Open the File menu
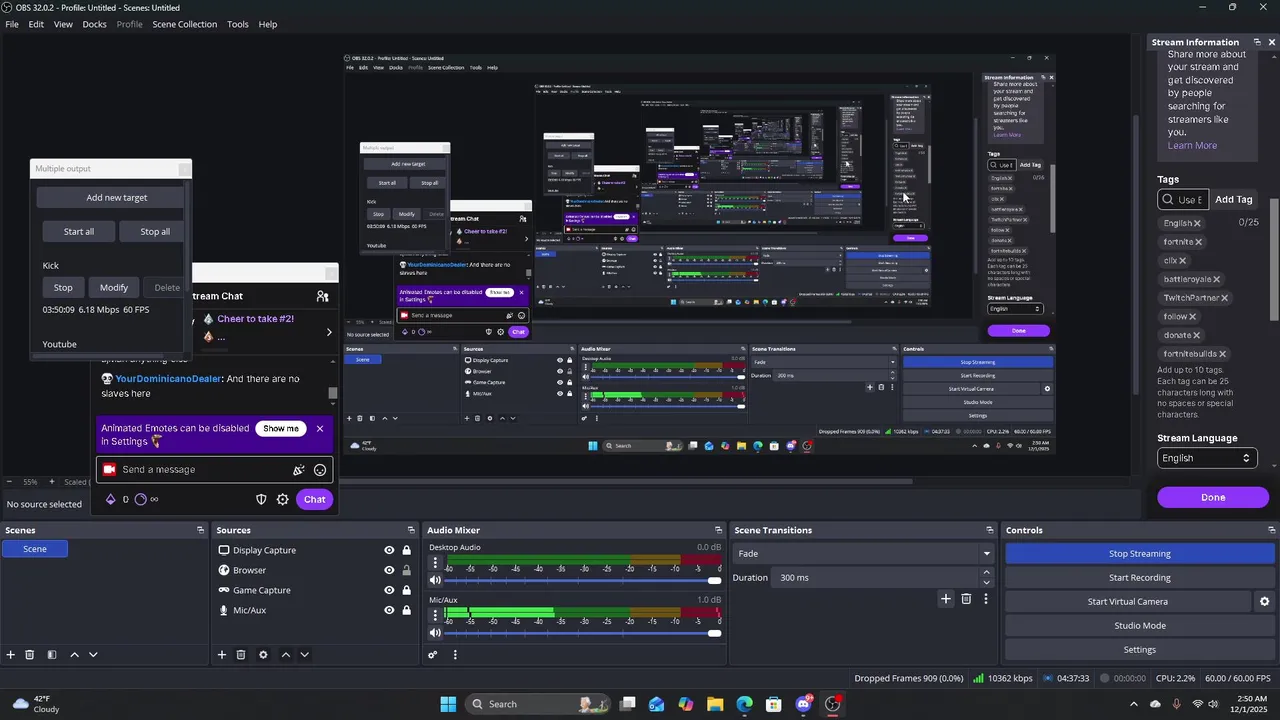This screenshot has height=720, width=1280. [x=12, y=24]
